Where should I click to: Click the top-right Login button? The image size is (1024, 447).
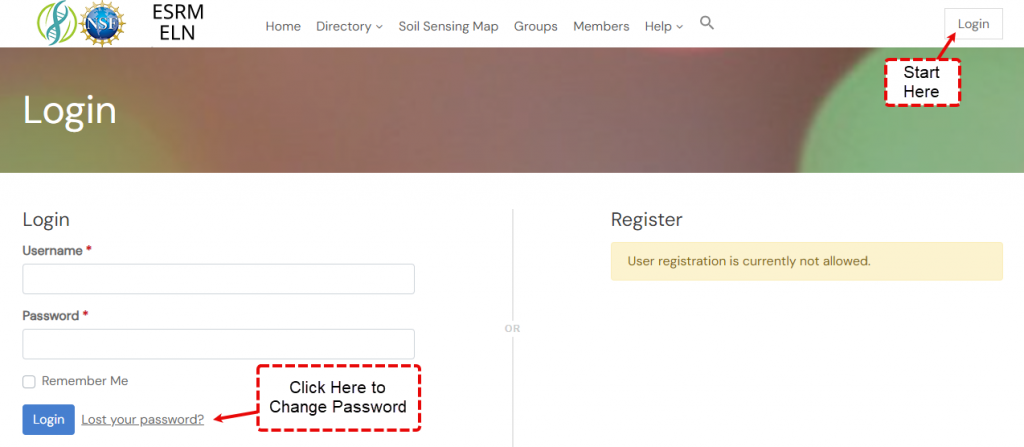coord(973,24)
